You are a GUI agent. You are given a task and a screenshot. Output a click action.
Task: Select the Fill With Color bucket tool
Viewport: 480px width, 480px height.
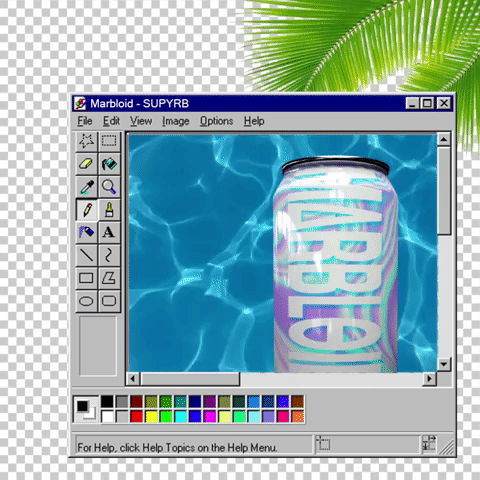click(x=109, y=164)
